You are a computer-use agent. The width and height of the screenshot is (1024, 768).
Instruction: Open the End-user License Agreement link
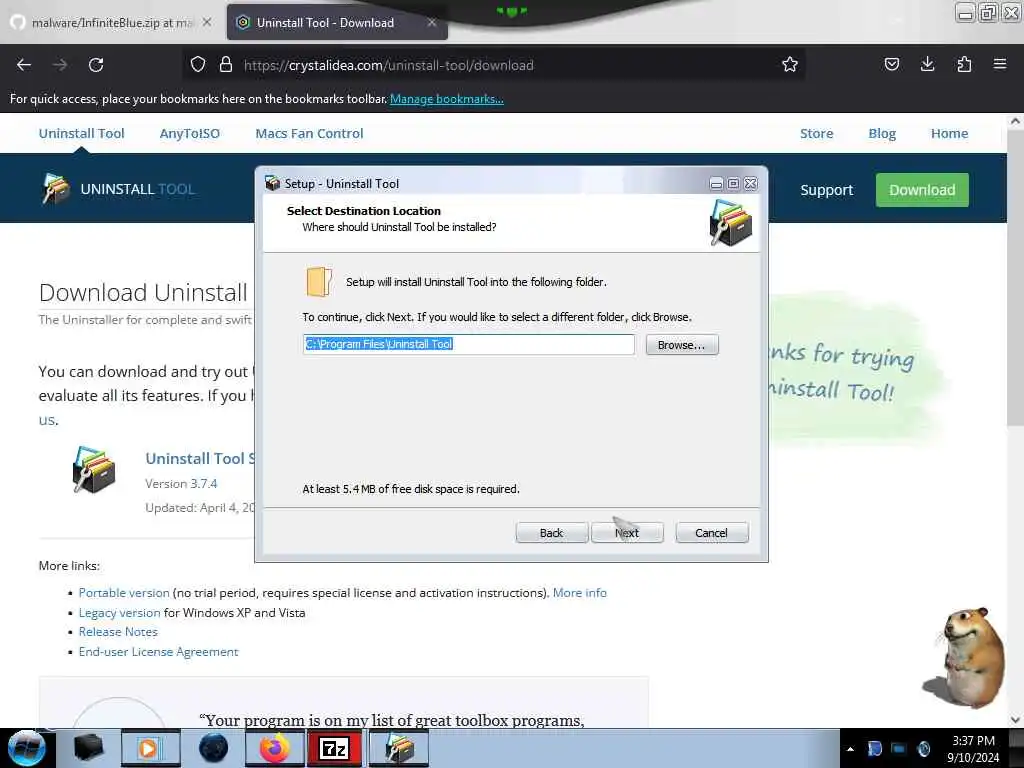(158, 652)
